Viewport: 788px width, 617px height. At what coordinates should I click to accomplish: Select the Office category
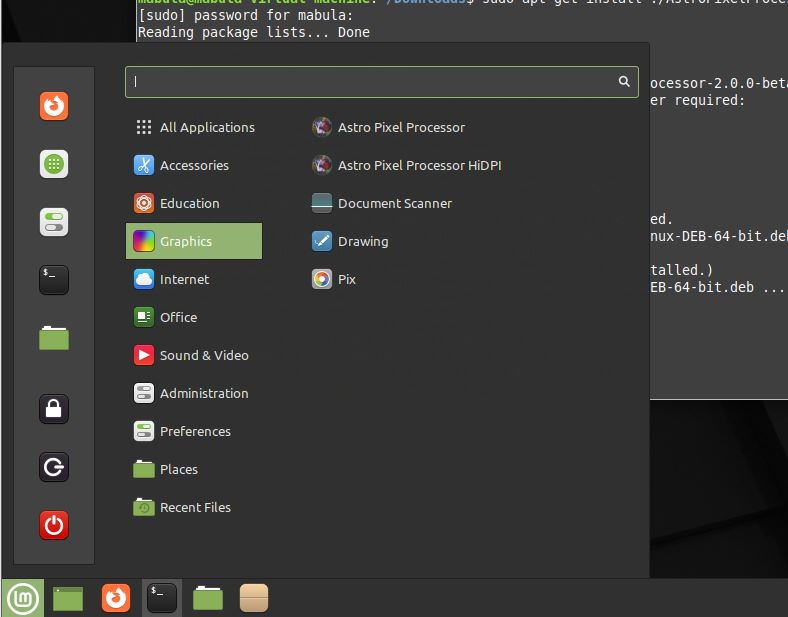[x=194, y=318]
